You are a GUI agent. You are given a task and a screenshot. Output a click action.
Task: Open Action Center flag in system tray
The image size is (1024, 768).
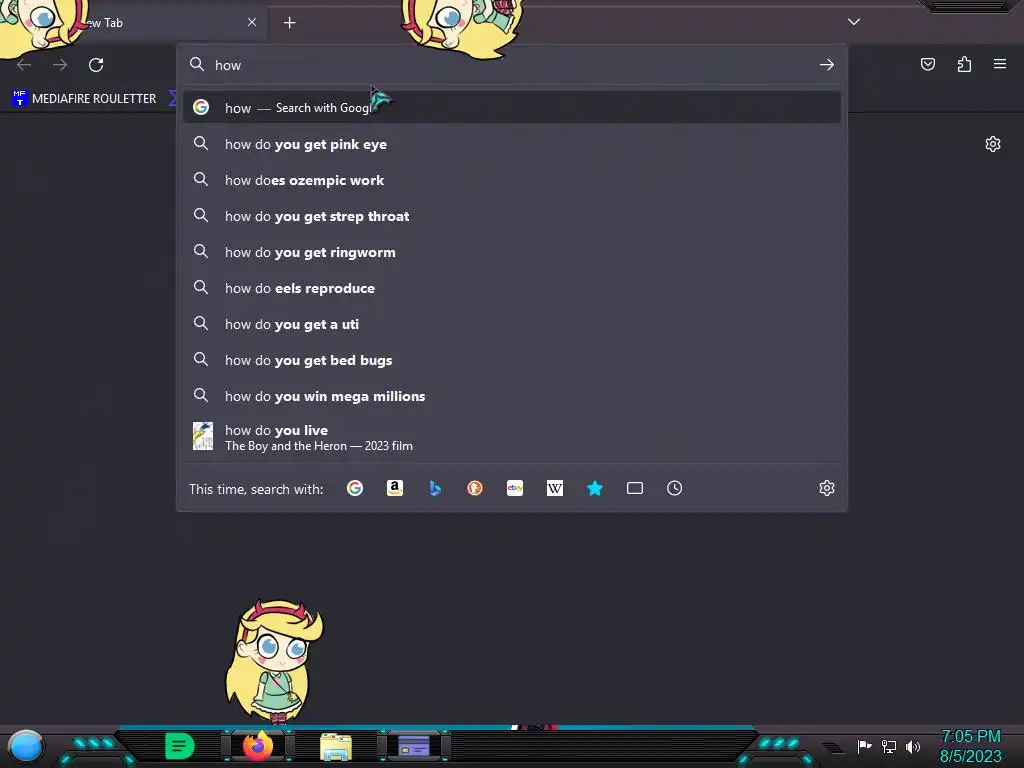pos(864,746)
